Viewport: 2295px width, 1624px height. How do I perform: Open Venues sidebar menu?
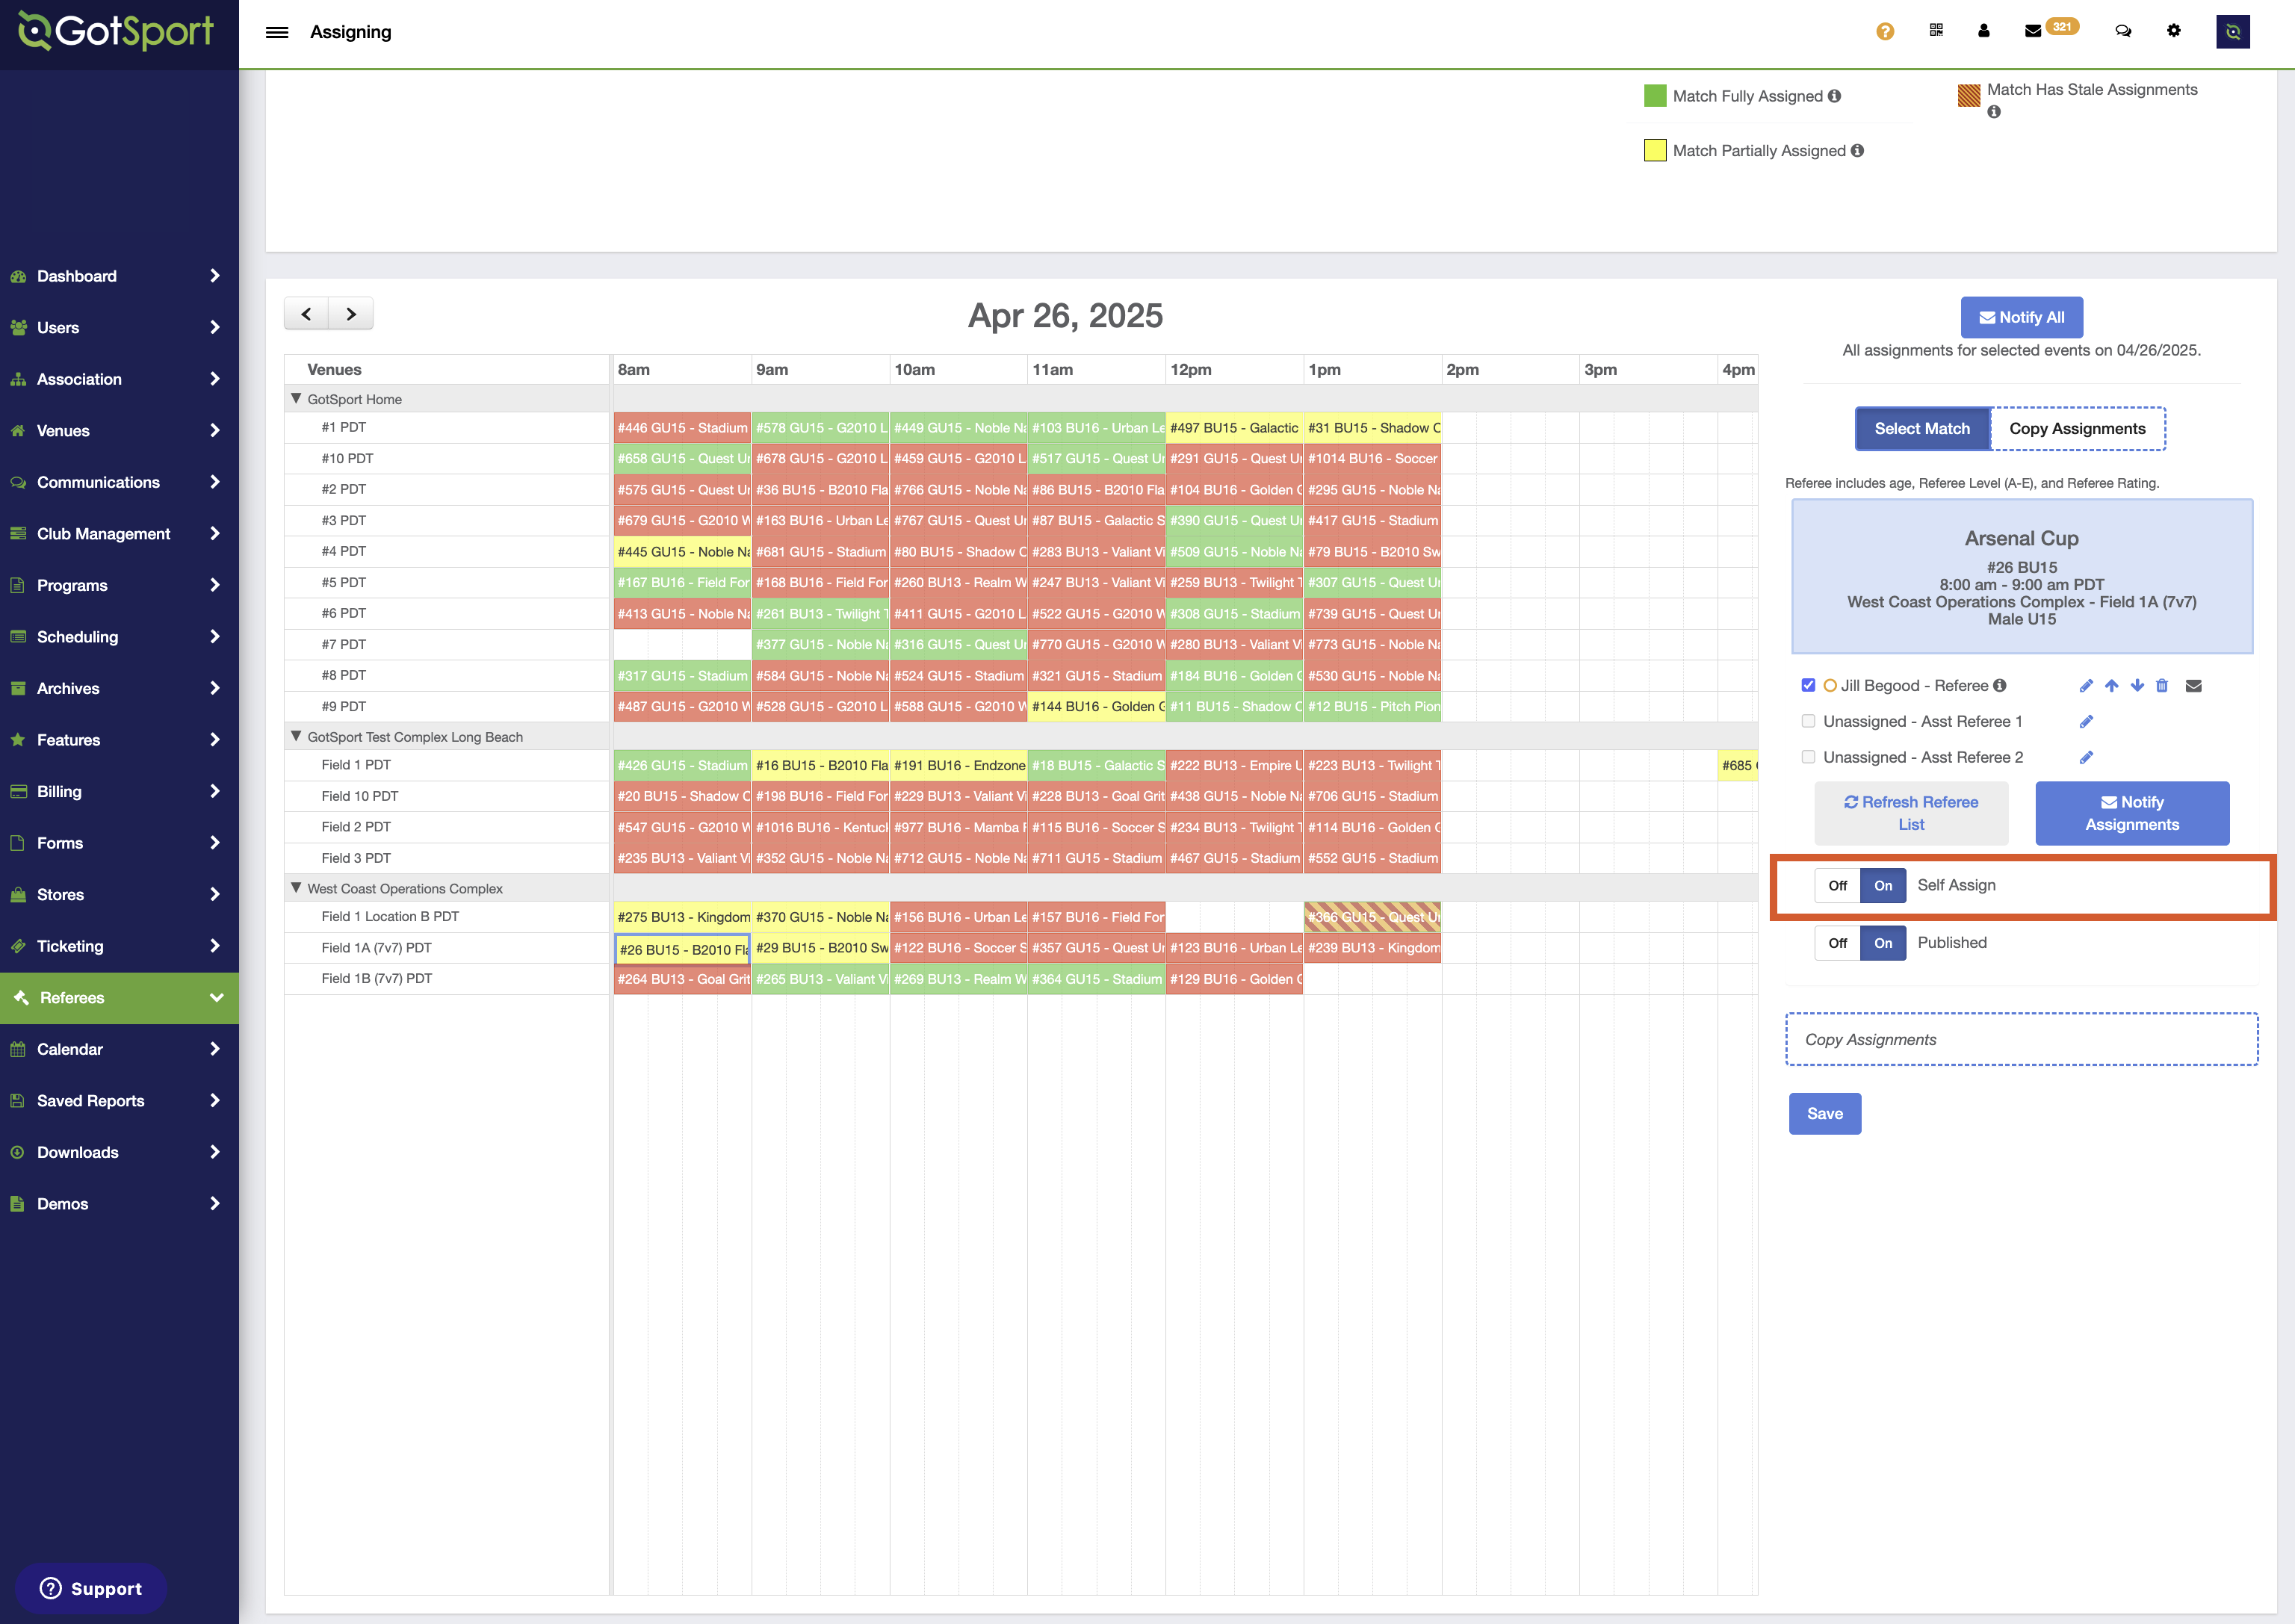(119, 431)
